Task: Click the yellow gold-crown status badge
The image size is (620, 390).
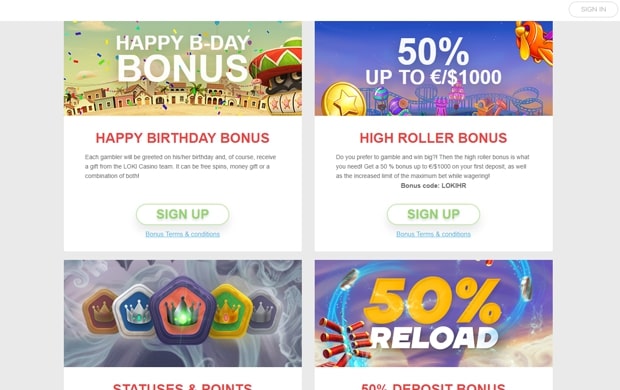Action: pyautogui.click(x=231, y=311)
